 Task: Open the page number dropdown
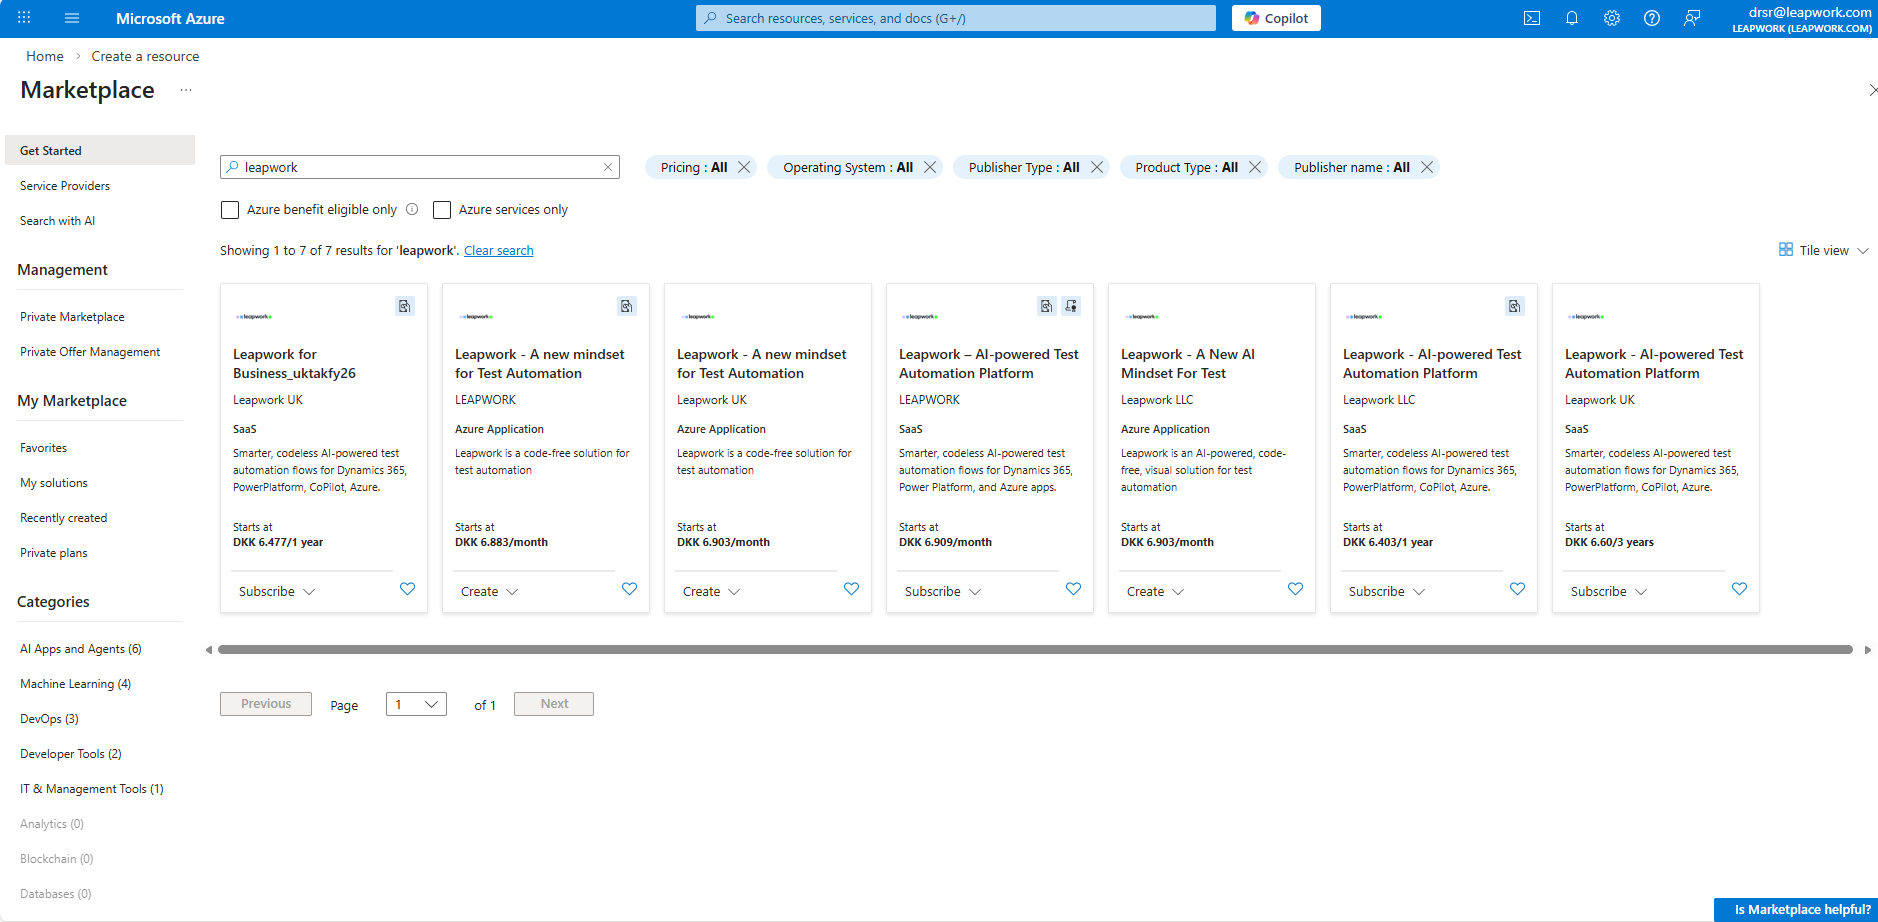pyautogui.click(x=416, y=704)
